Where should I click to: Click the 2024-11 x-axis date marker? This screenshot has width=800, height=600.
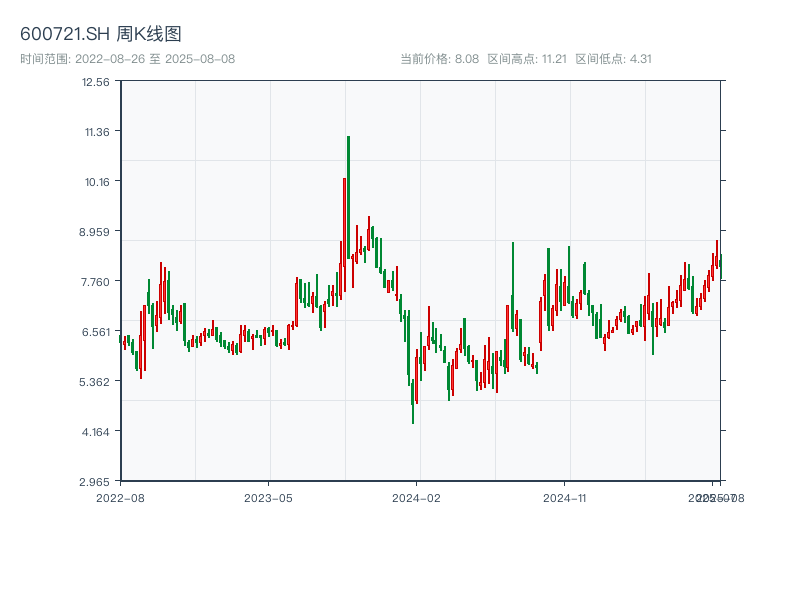click(x=565, y=497)
